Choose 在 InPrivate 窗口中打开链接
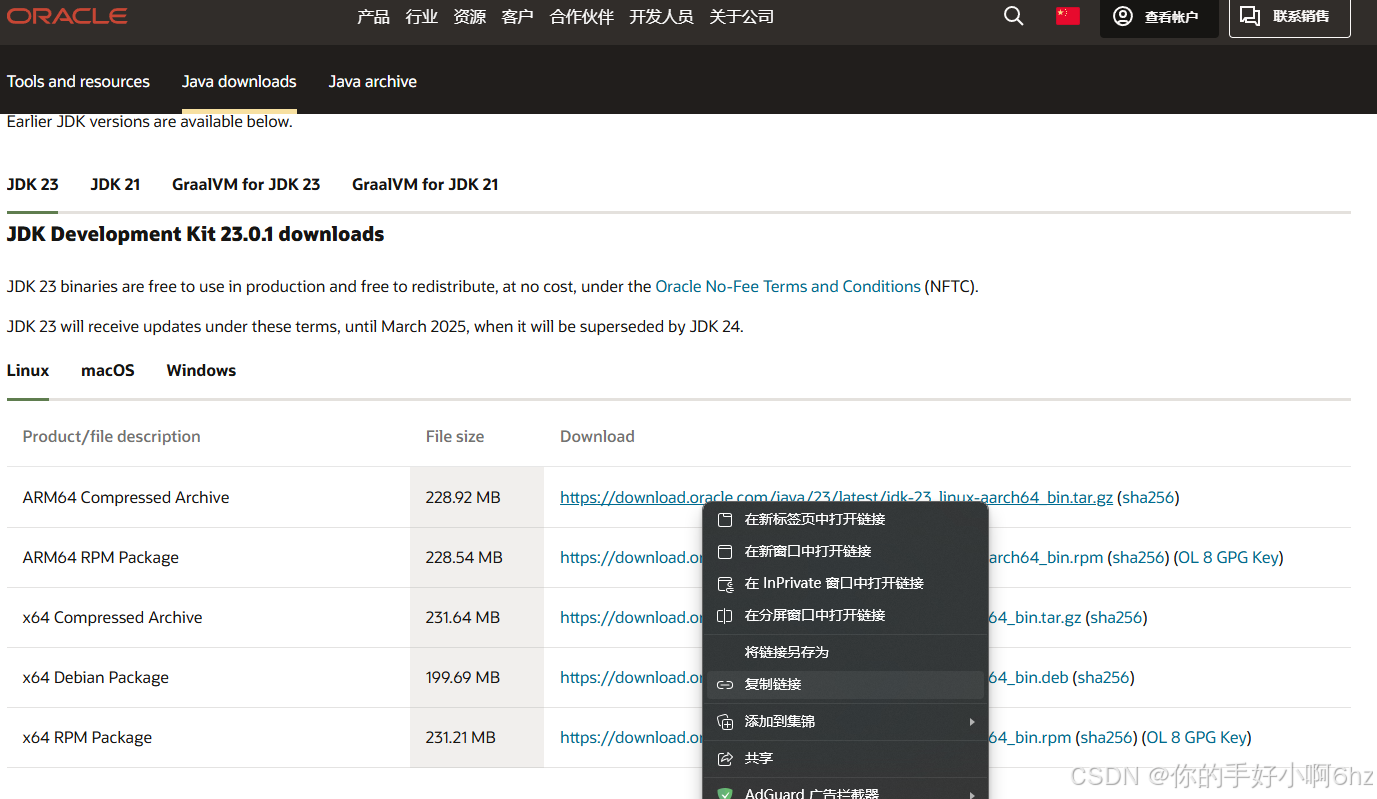Screen dimensions: 1377x799 pyautogui.click(x=845, y=584)
